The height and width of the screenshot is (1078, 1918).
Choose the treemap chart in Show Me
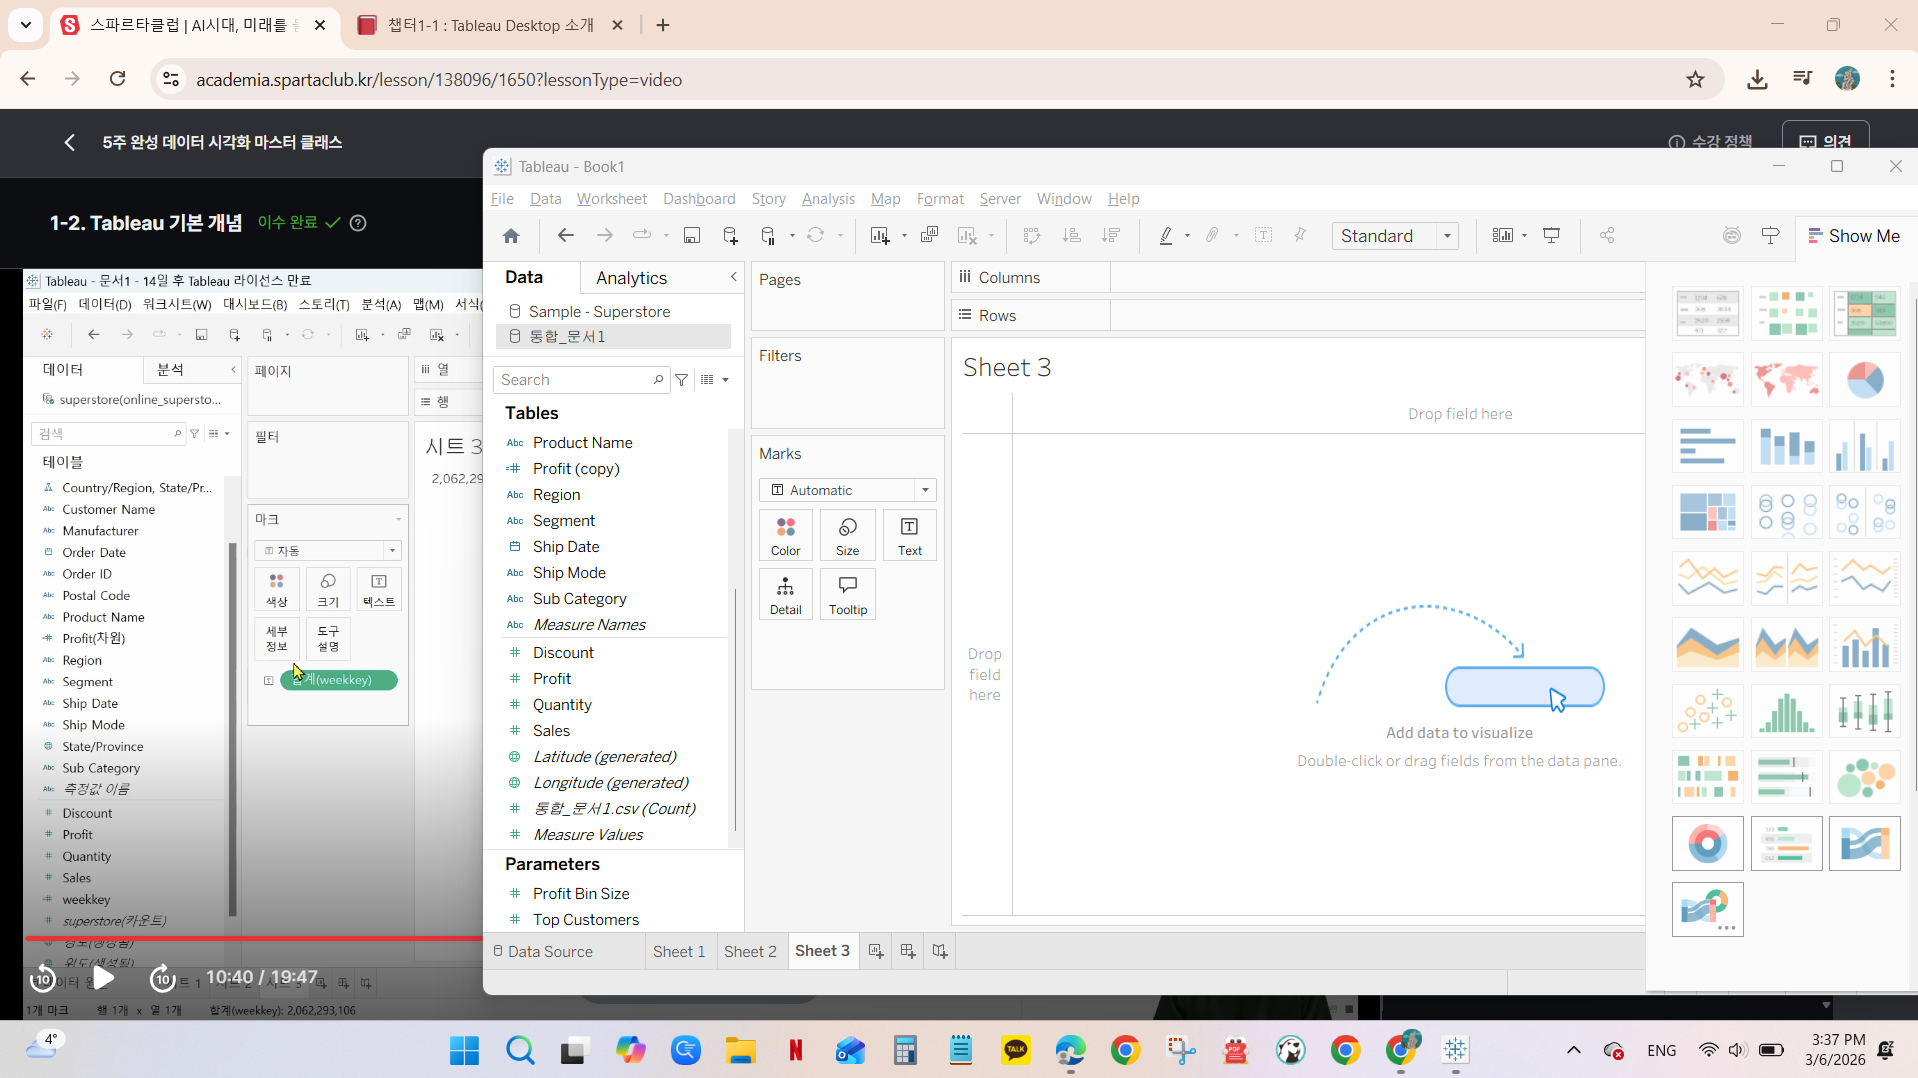coord(1708,512)
